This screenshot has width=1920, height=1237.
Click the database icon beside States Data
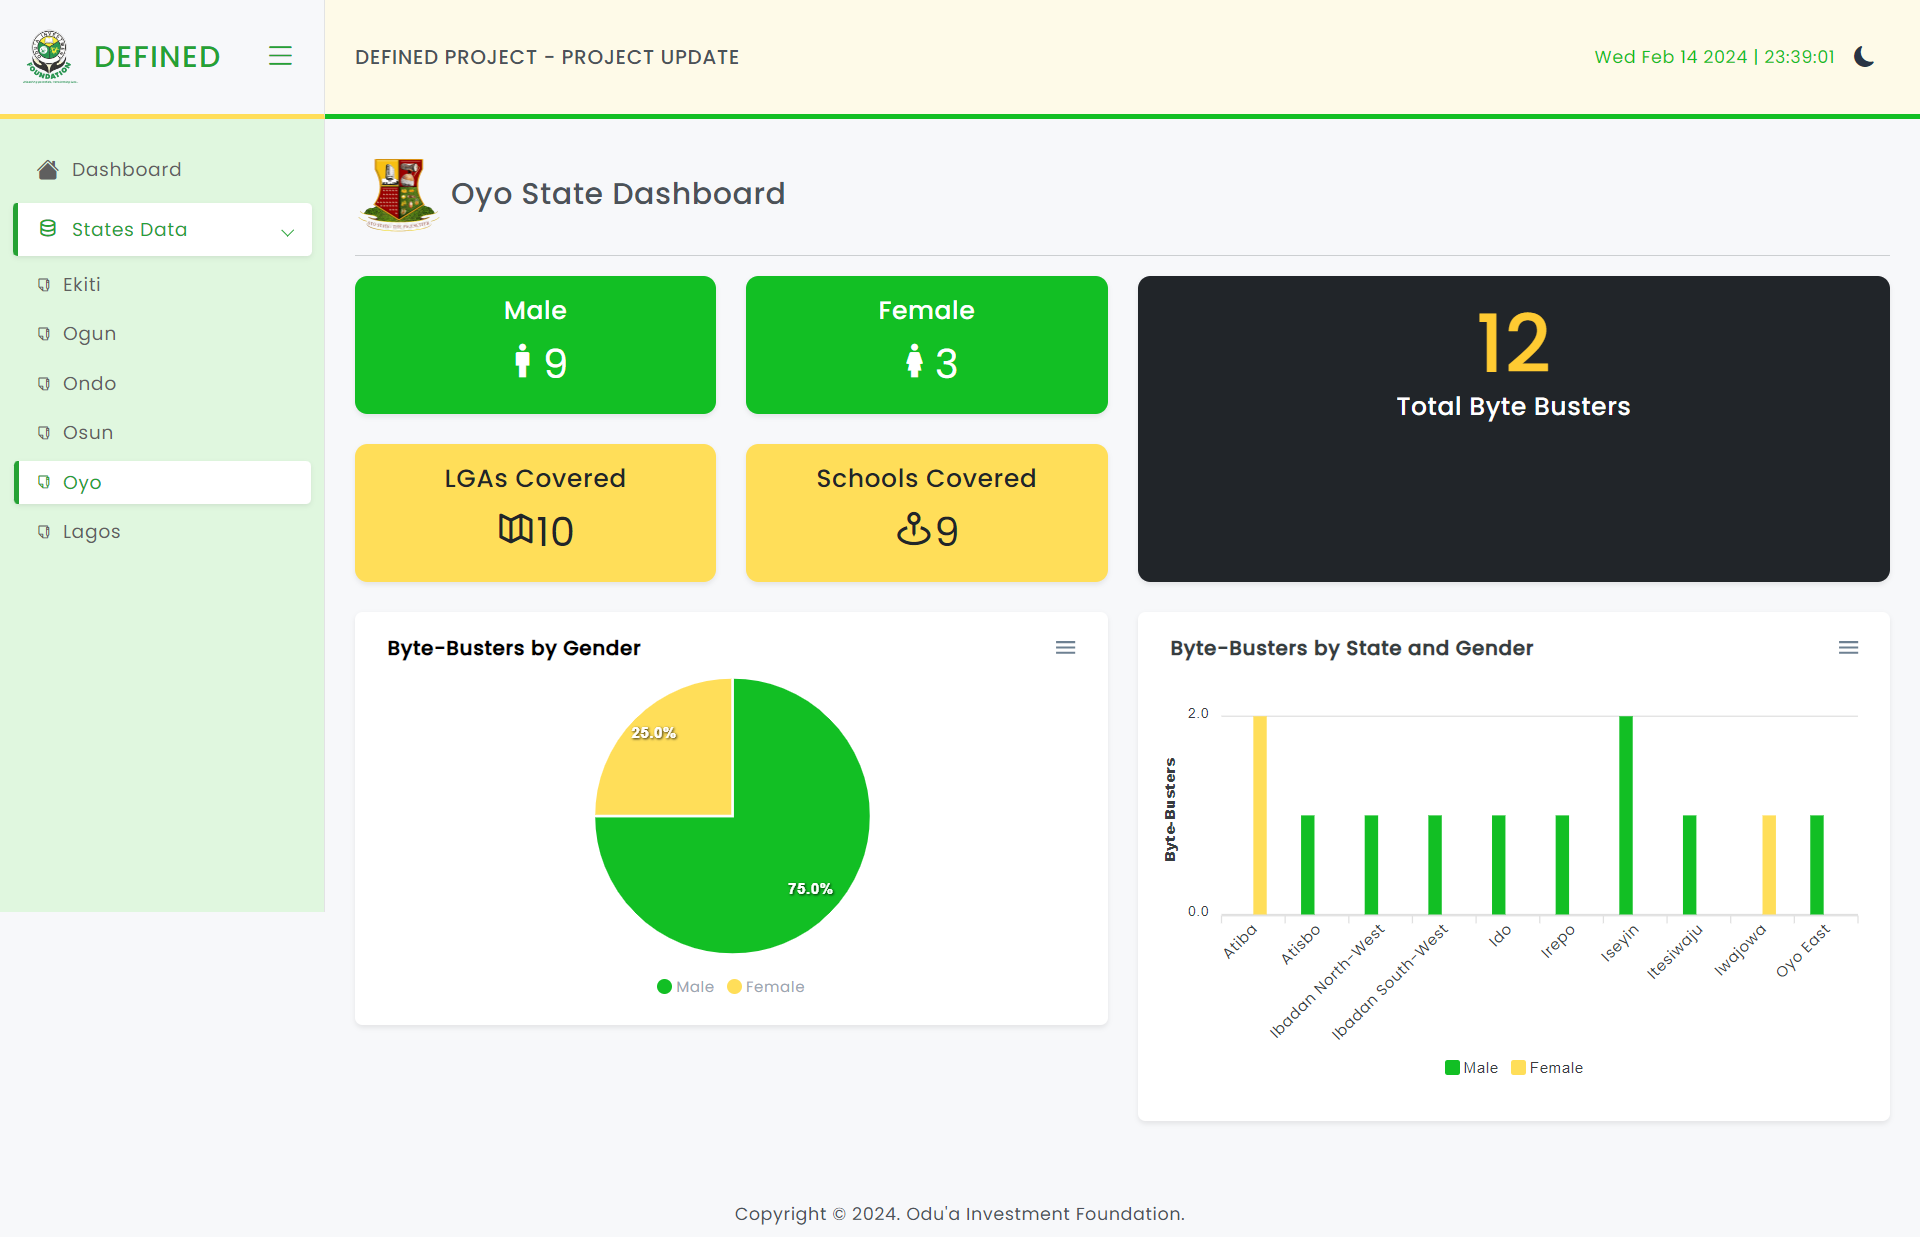[x=47, y=229]
